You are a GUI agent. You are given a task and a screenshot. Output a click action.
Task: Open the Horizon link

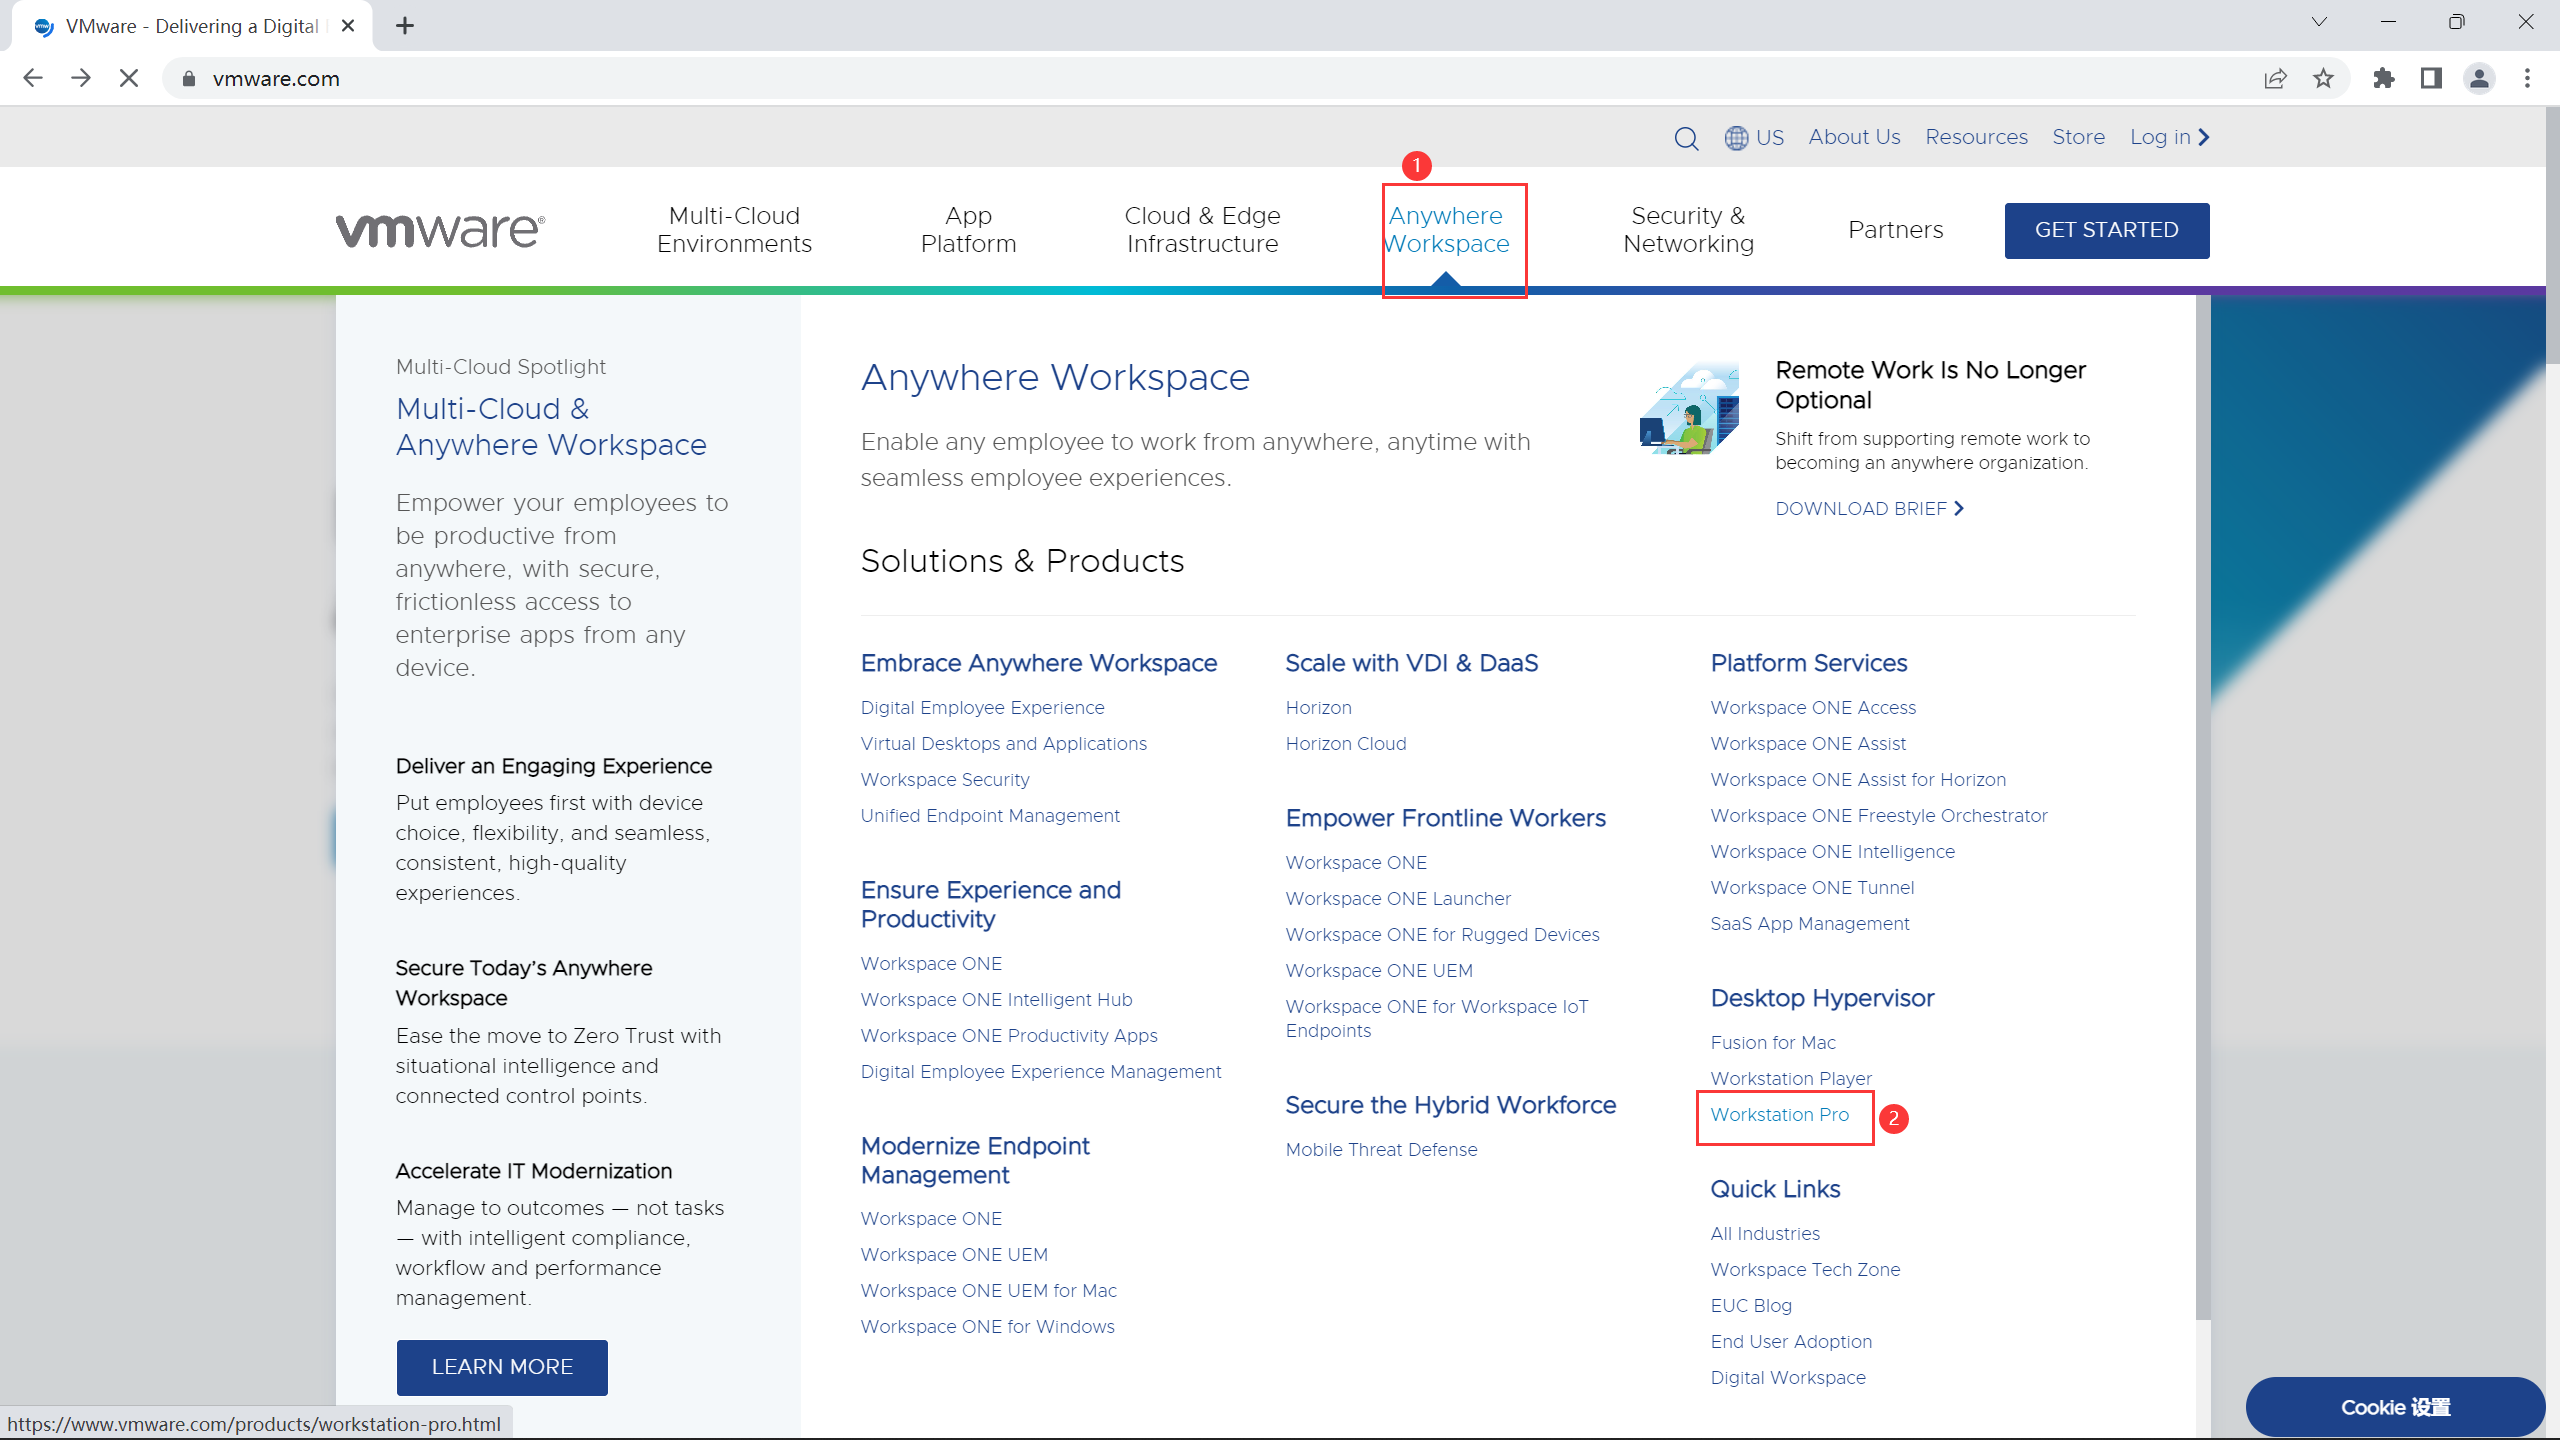[1318, 708]
